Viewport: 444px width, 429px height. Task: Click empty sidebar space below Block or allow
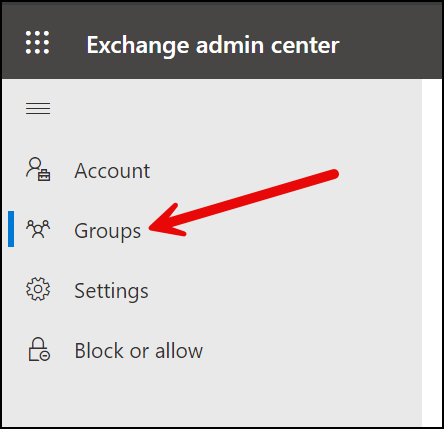pos(212,393)
